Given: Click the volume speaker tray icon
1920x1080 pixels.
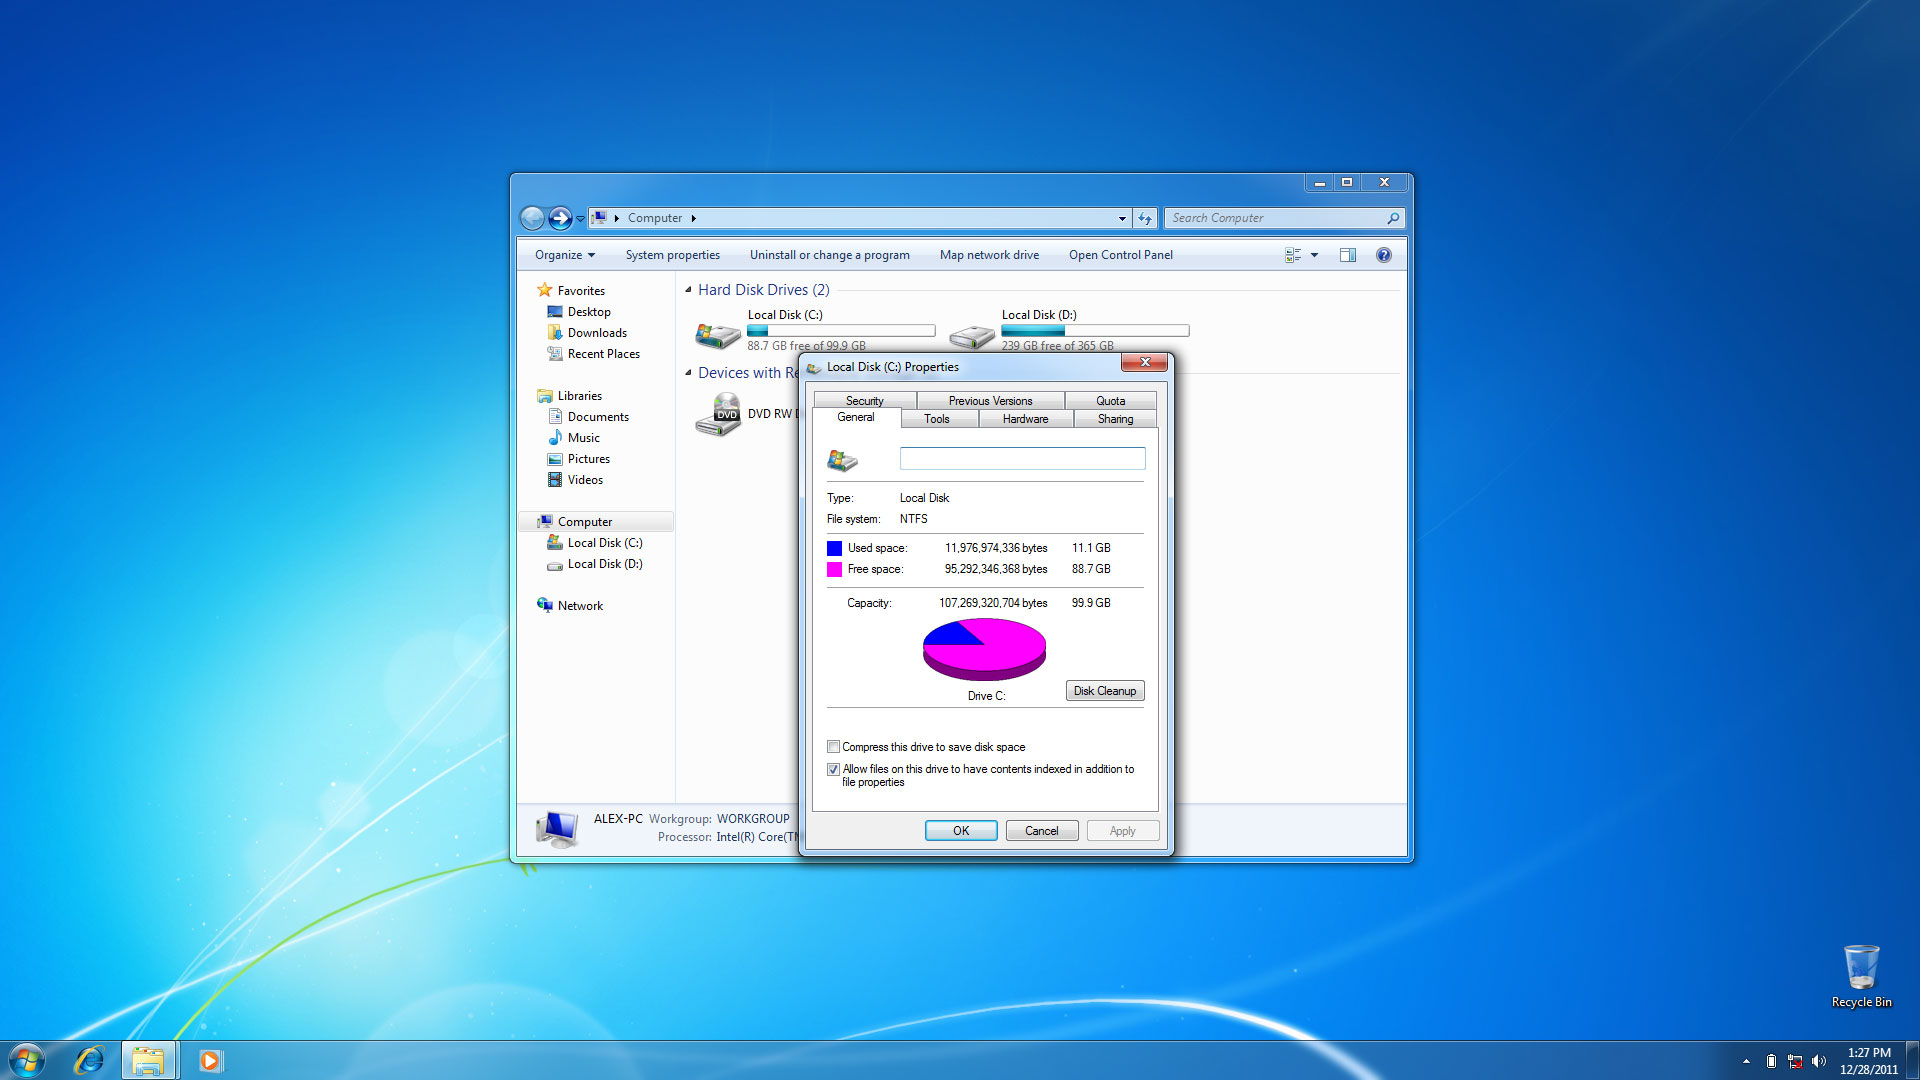Looking at the screenshot, I should pyautogui.click(x=1818, y=1061).
